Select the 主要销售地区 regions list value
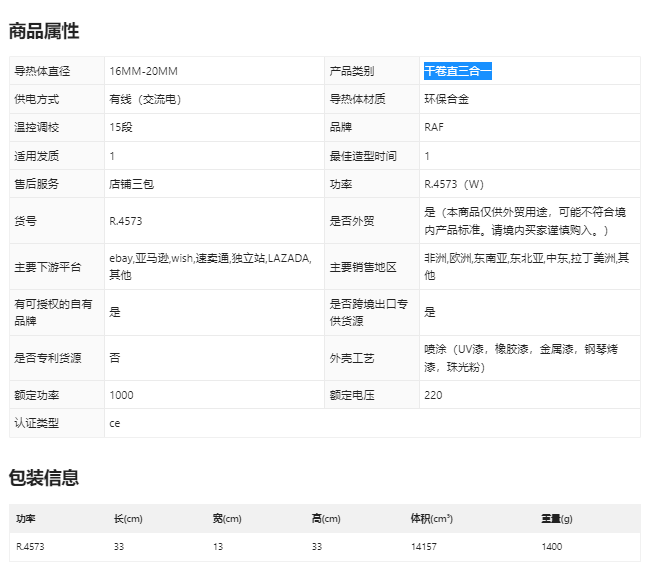 526,266
